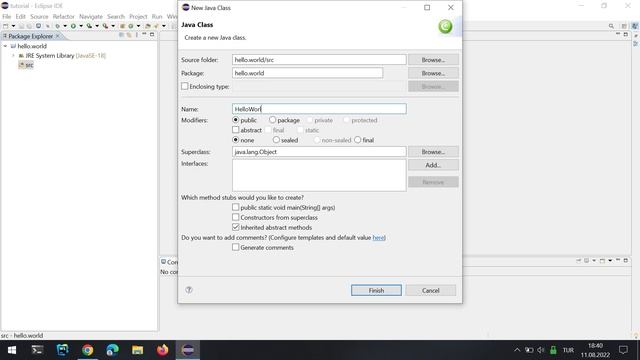Open Package Explorer View Menu dots icon
Screen dimensions: 640x360
point(137,35)
